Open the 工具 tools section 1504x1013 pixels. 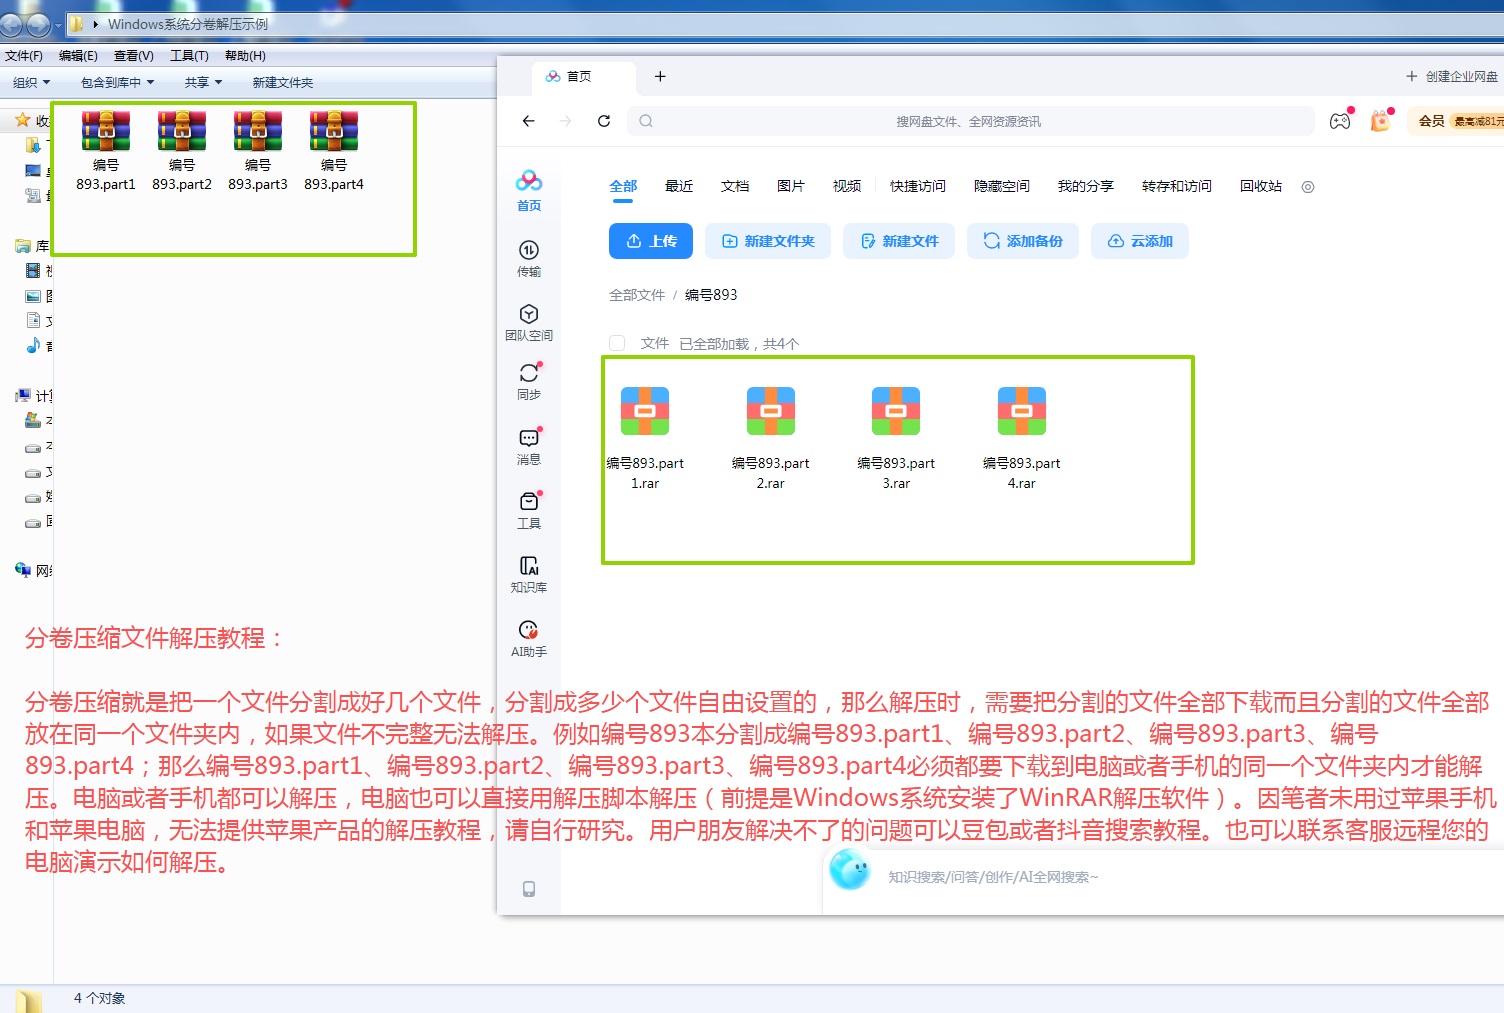pyautogui.click(x=529, y=510)
